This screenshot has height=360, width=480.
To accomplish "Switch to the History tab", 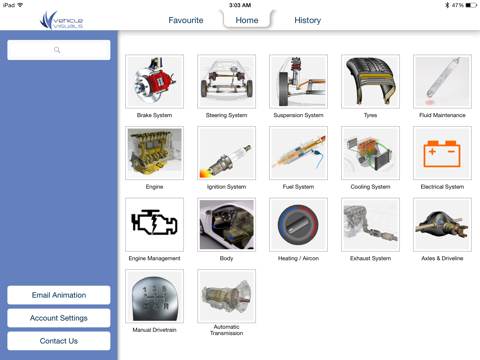I will point(307,20).
